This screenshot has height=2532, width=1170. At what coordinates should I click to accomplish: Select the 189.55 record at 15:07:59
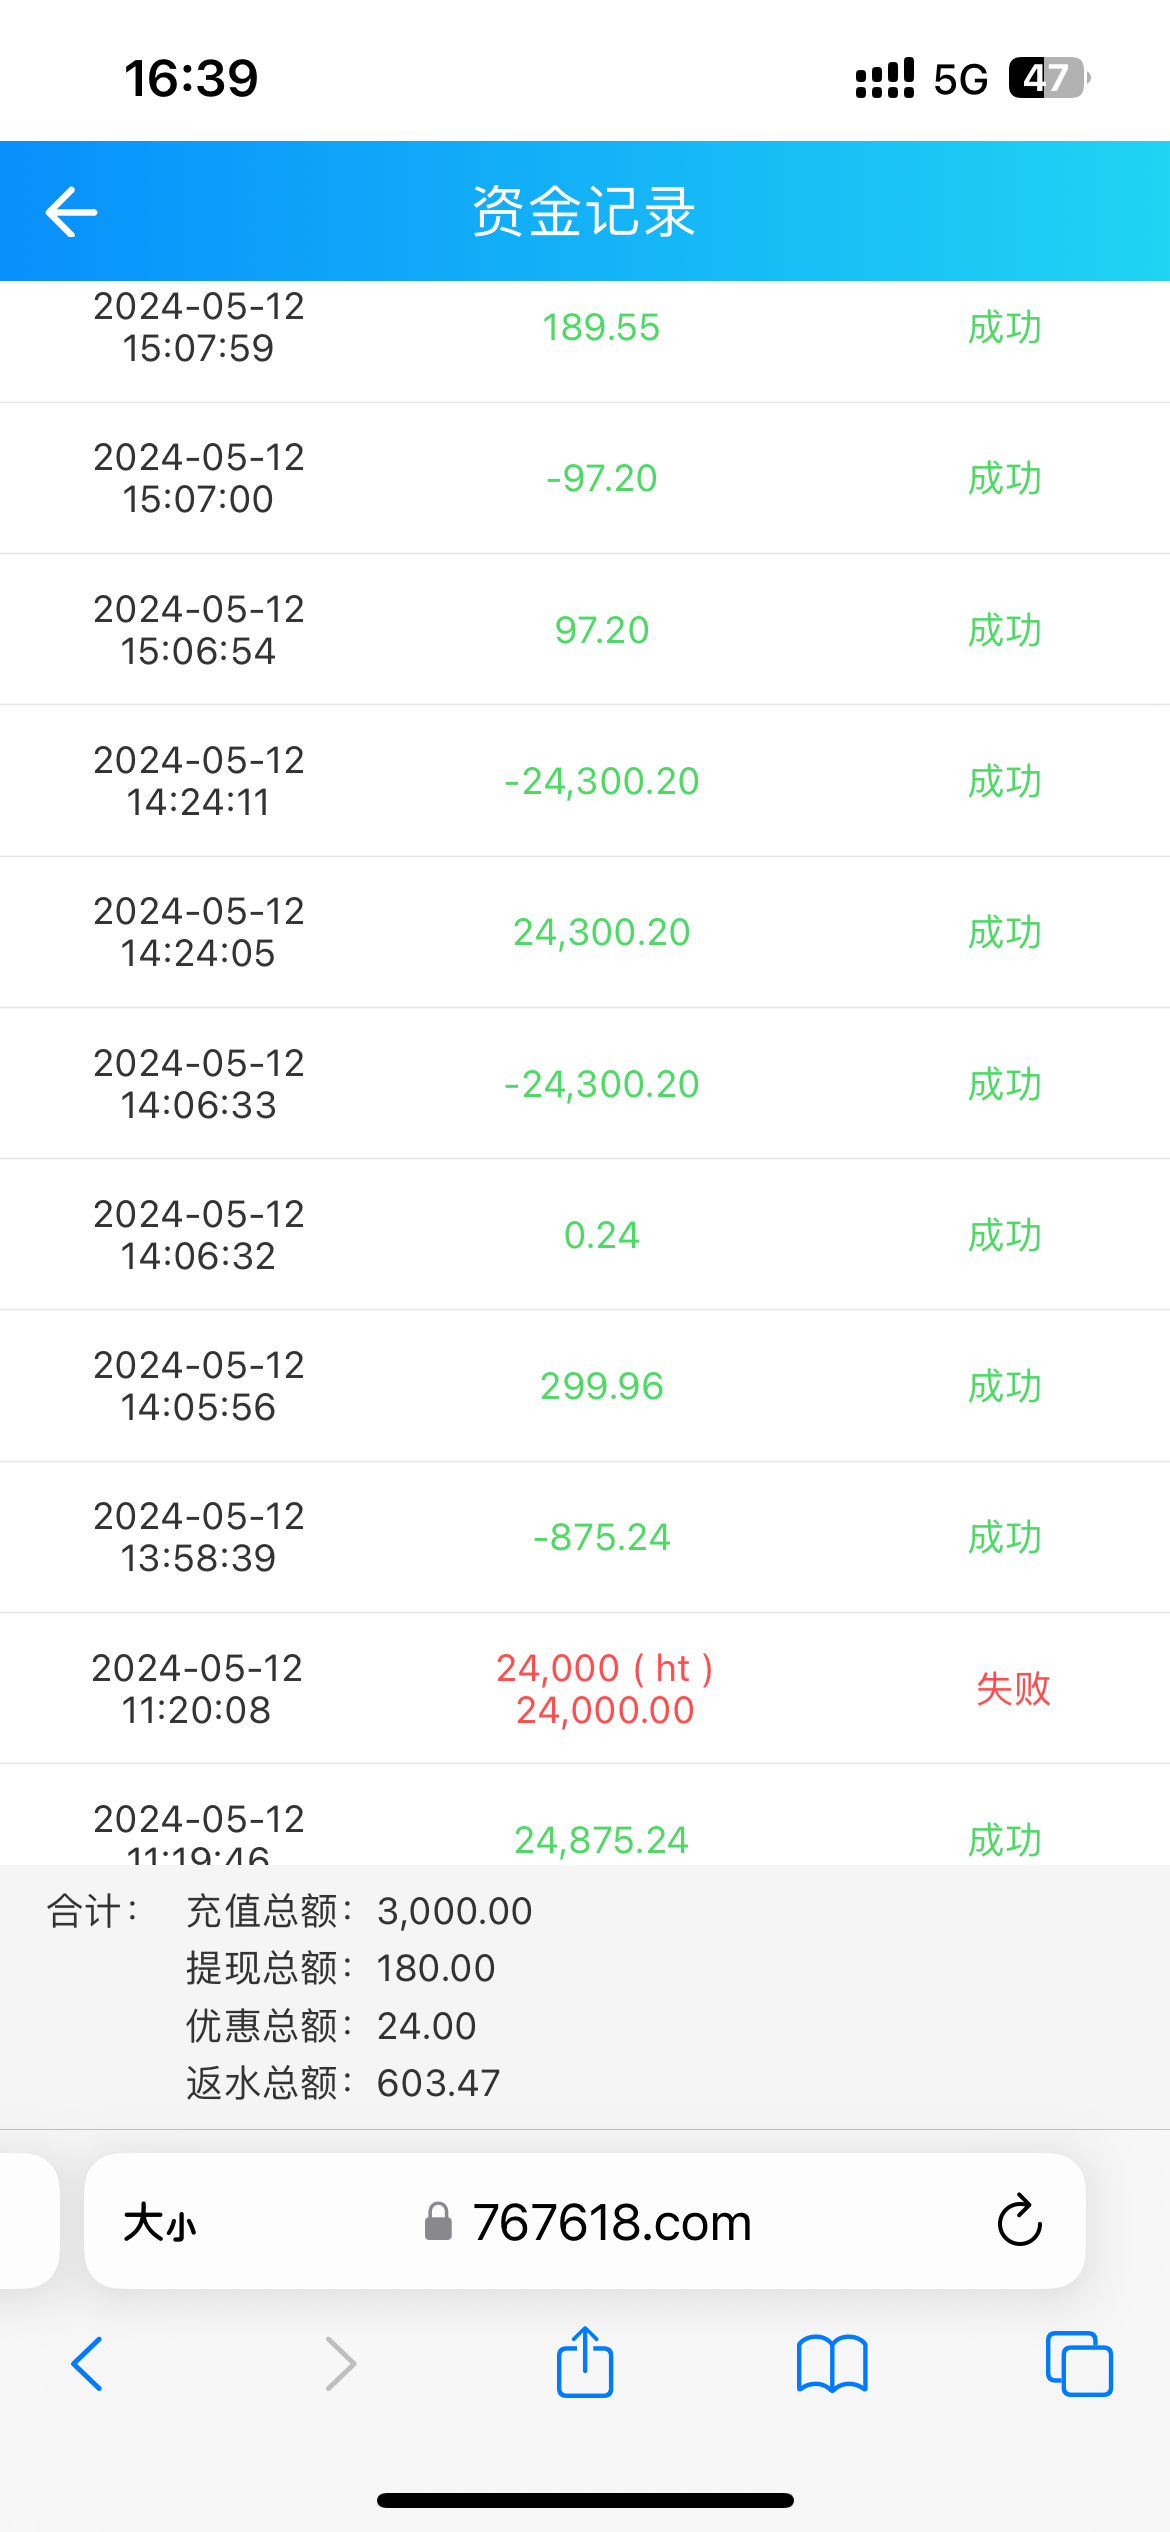pyautogui.click(x=601, y=328)
